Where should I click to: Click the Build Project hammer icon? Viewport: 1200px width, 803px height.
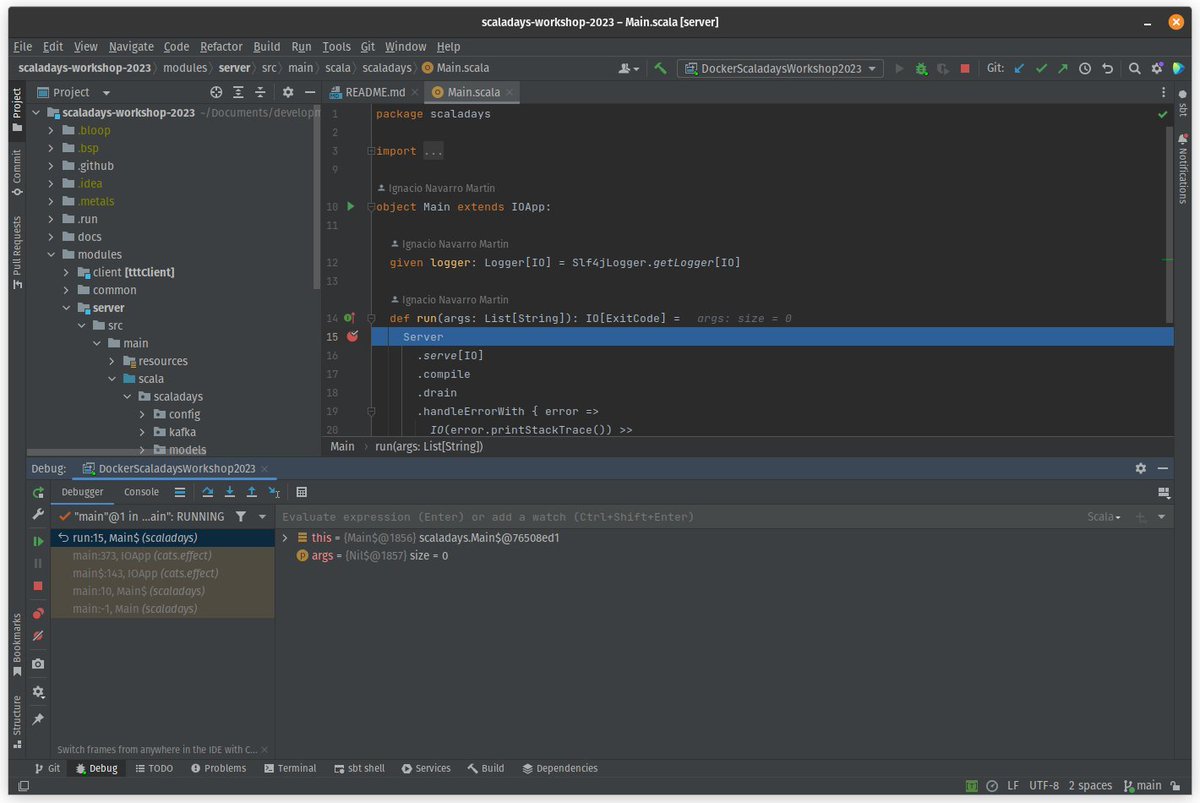[x=660, y=68]
